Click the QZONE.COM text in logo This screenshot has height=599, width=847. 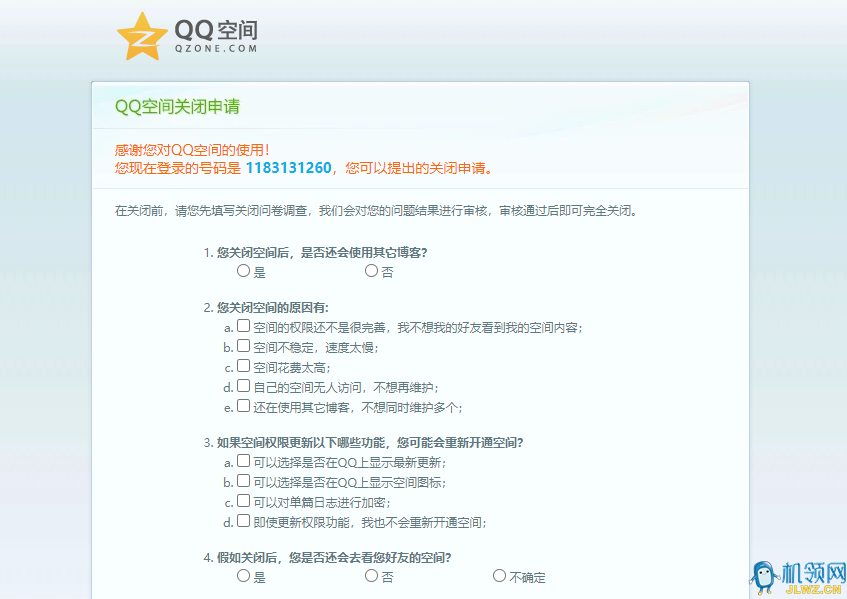(x=216, y=49)
